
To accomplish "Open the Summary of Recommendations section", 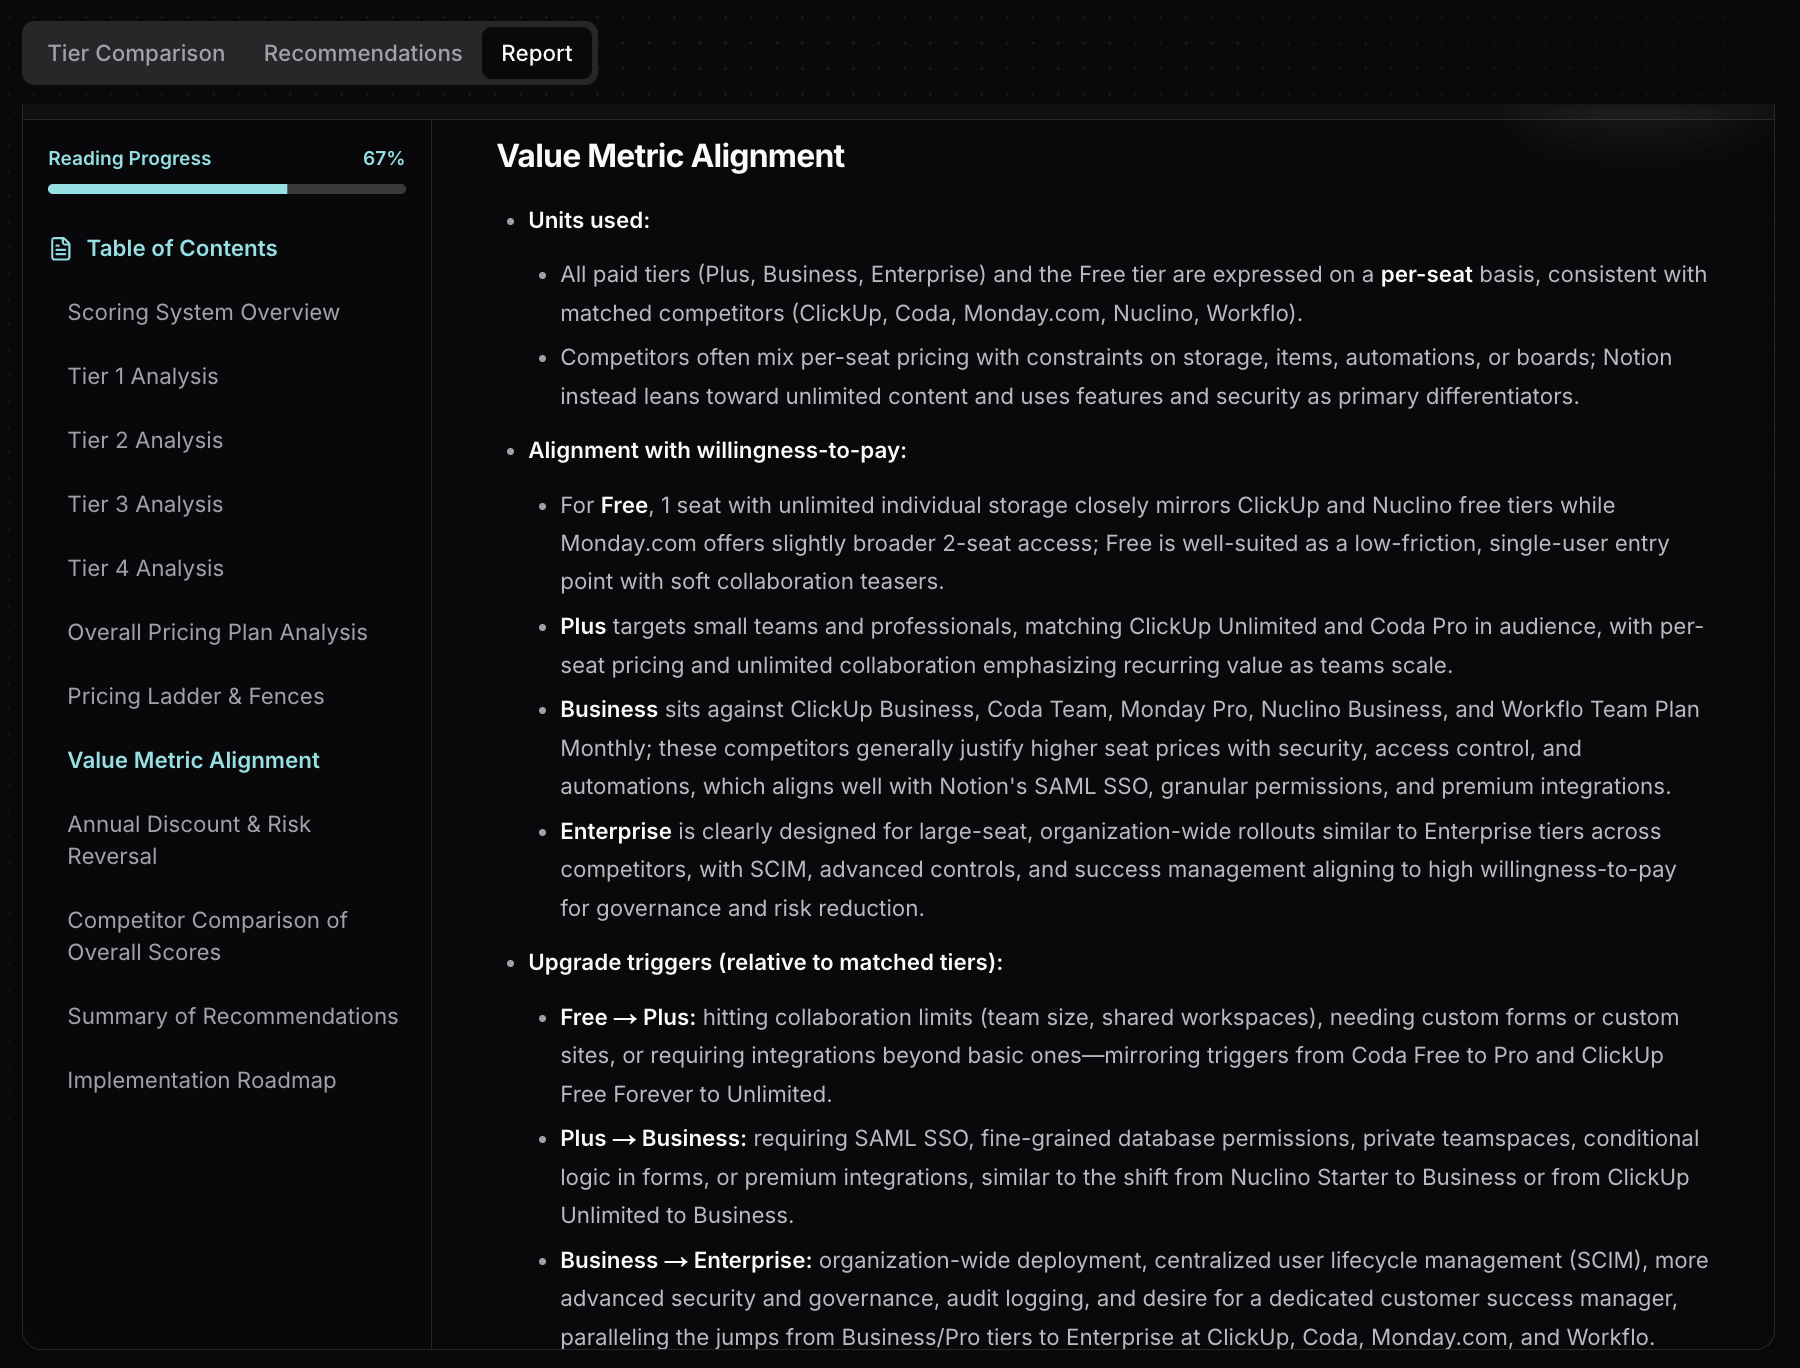I will [x=232, y=1016].
